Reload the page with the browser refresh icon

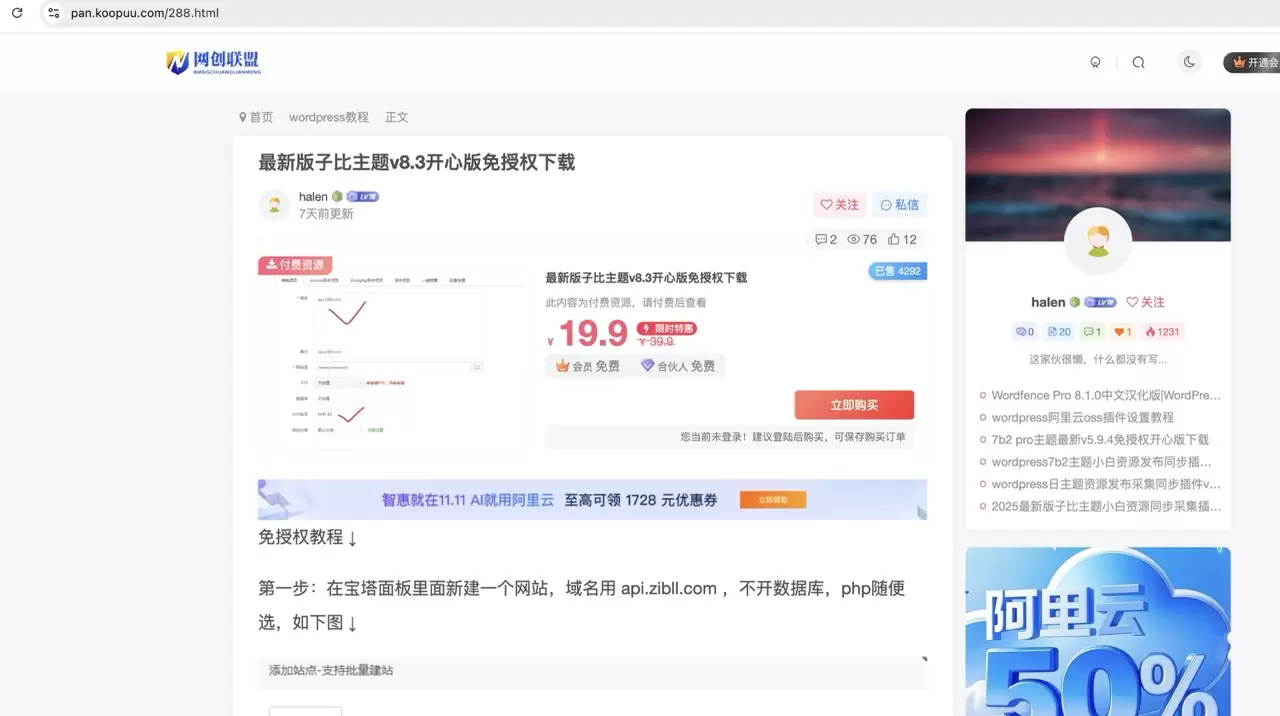point(16,13)
